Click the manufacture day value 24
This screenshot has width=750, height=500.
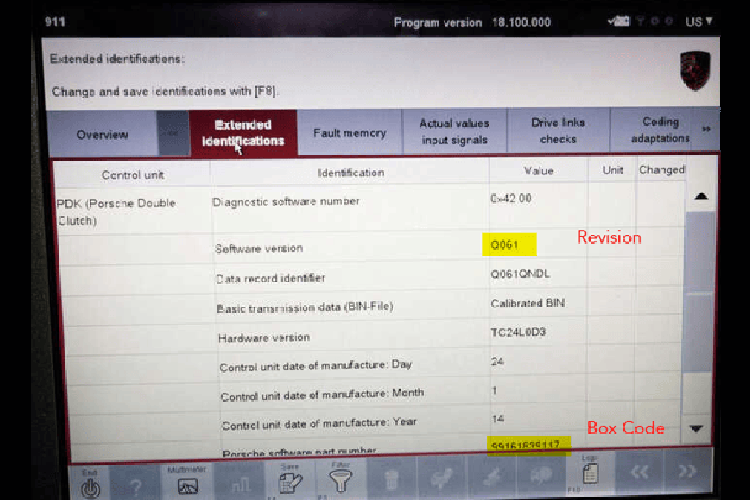coord(497,361)
